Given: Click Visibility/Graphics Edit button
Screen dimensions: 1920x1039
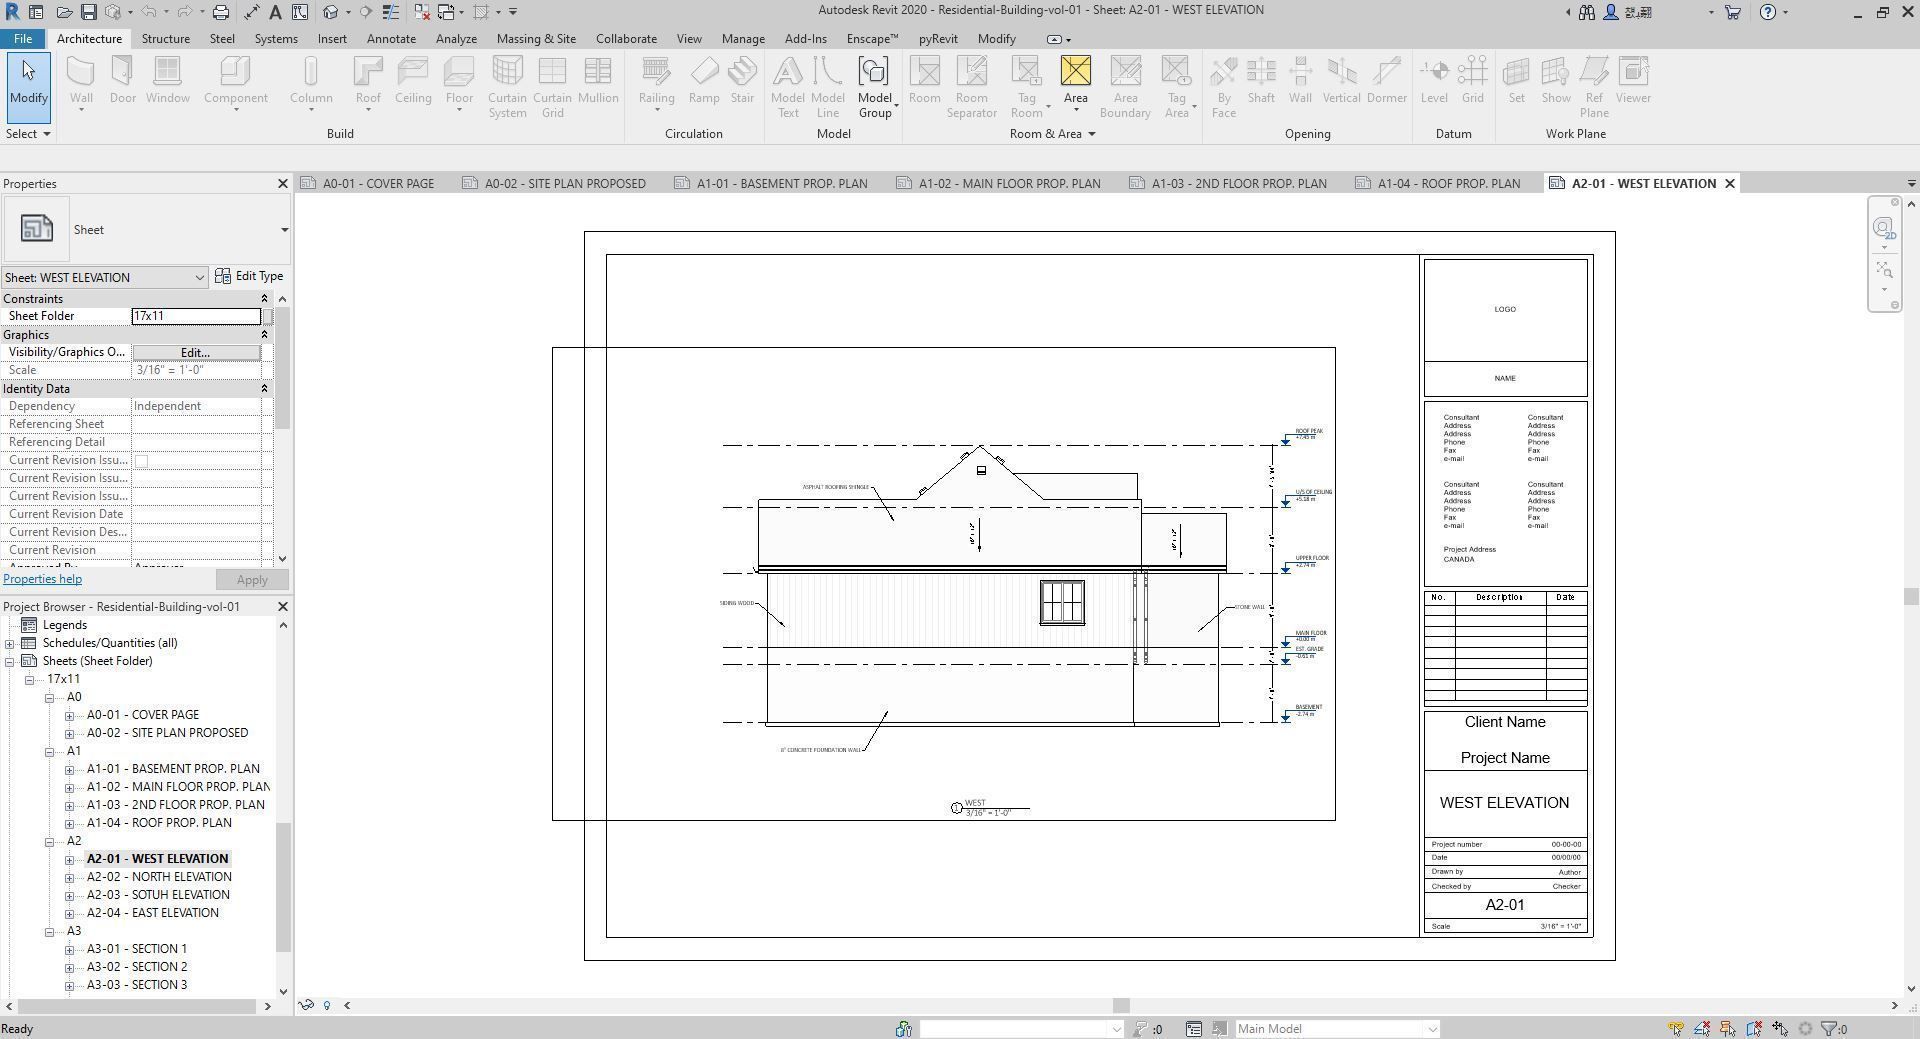Looking at the screenshot, I should pos(195,353).
